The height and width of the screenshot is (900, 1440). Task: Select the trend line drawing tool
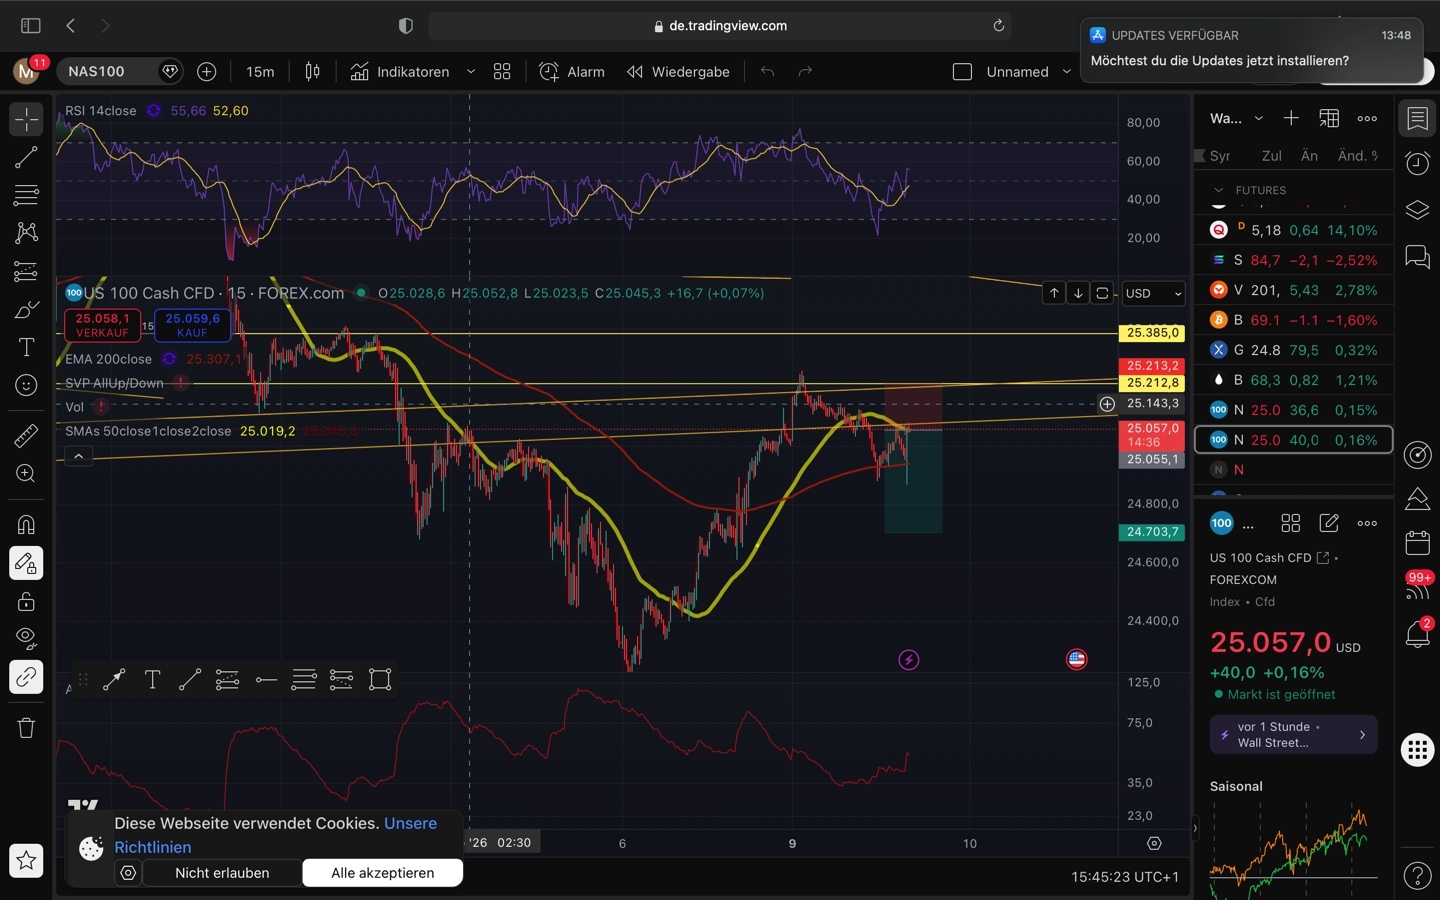(x=26, y=157)
